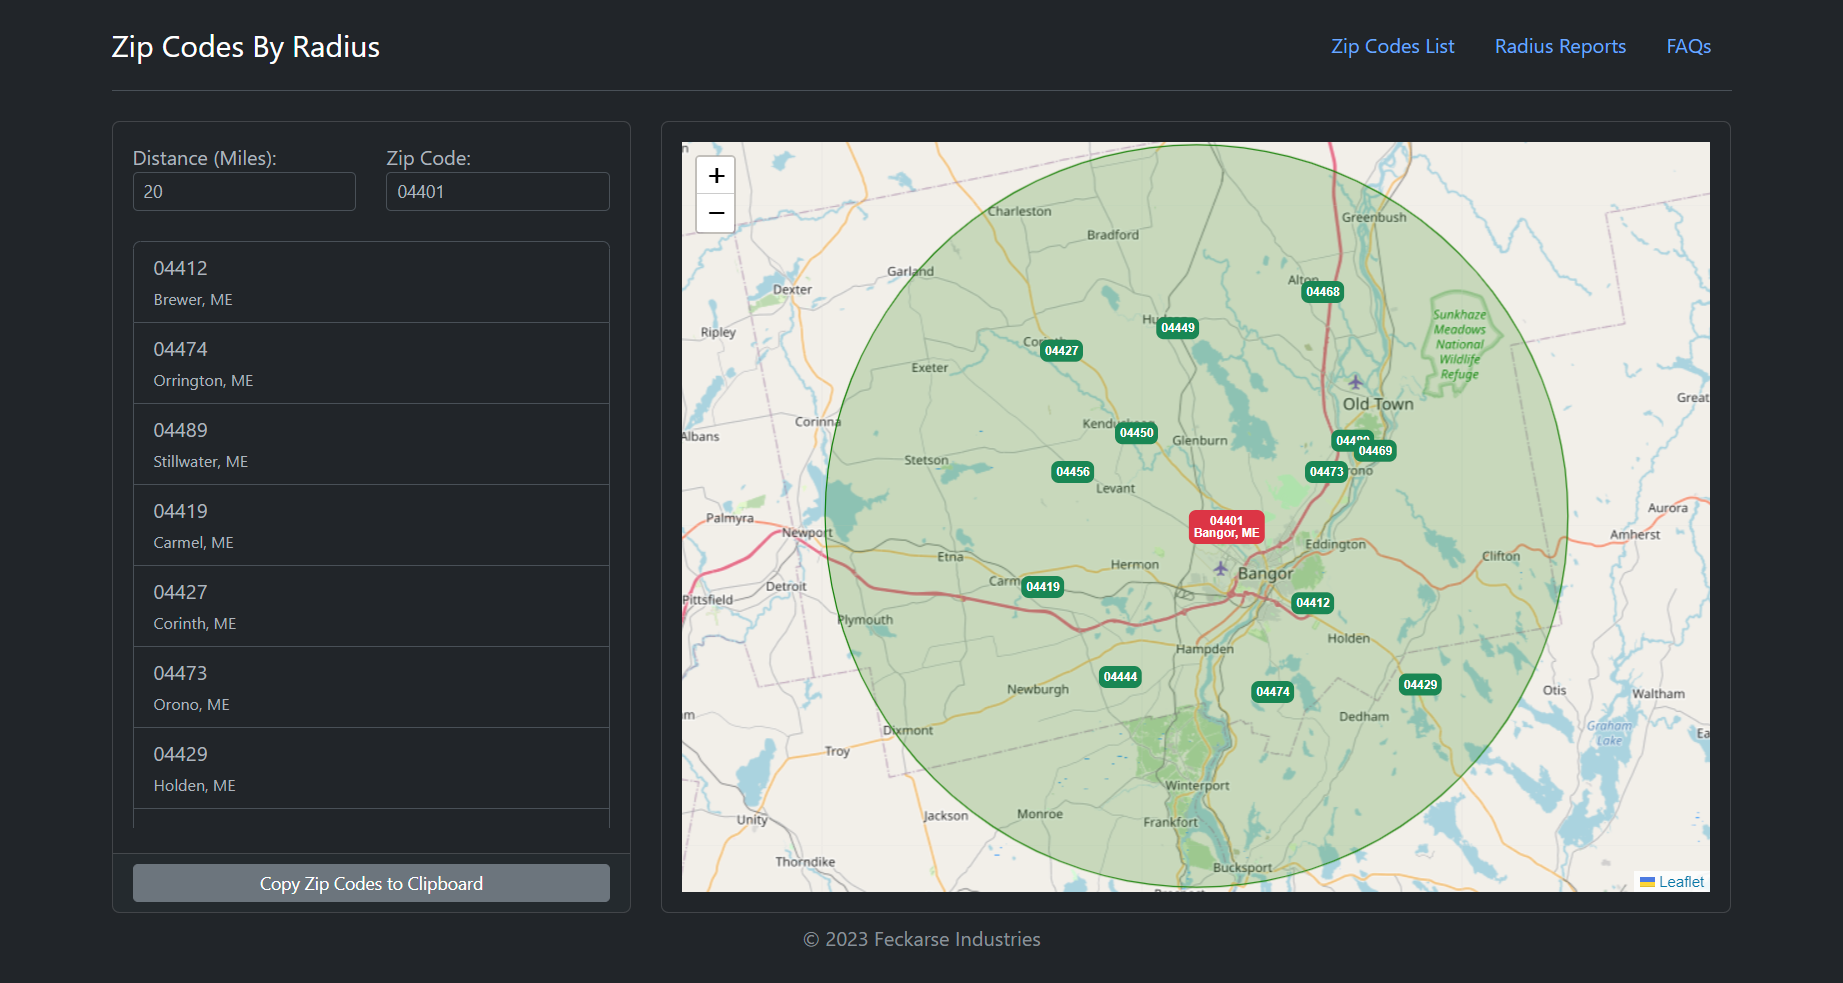Open the FAQs page
Viewport: 1843px width, 983px height.
(1688, 46)
